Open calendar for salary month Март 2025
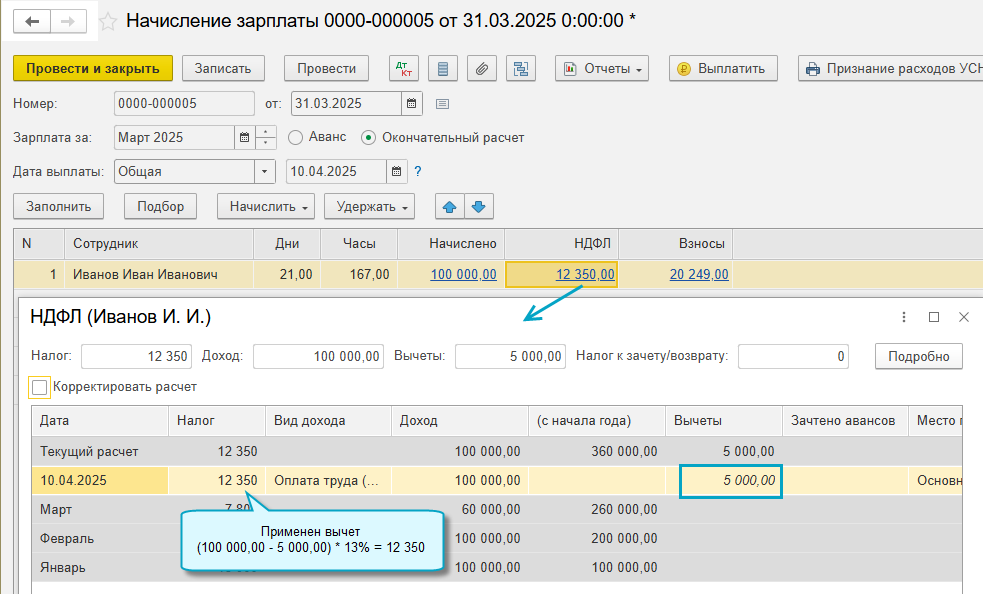 tap(244, 137)
